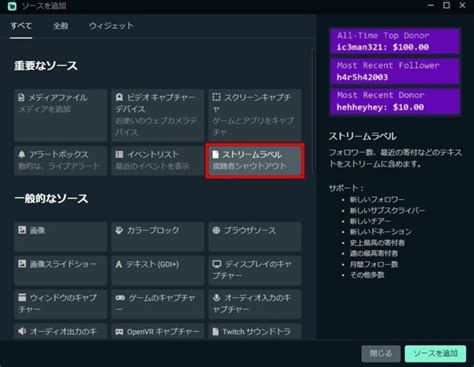
Task: Click the OpenVR キャプチャー headset icon
Action: tap(119, 332)
